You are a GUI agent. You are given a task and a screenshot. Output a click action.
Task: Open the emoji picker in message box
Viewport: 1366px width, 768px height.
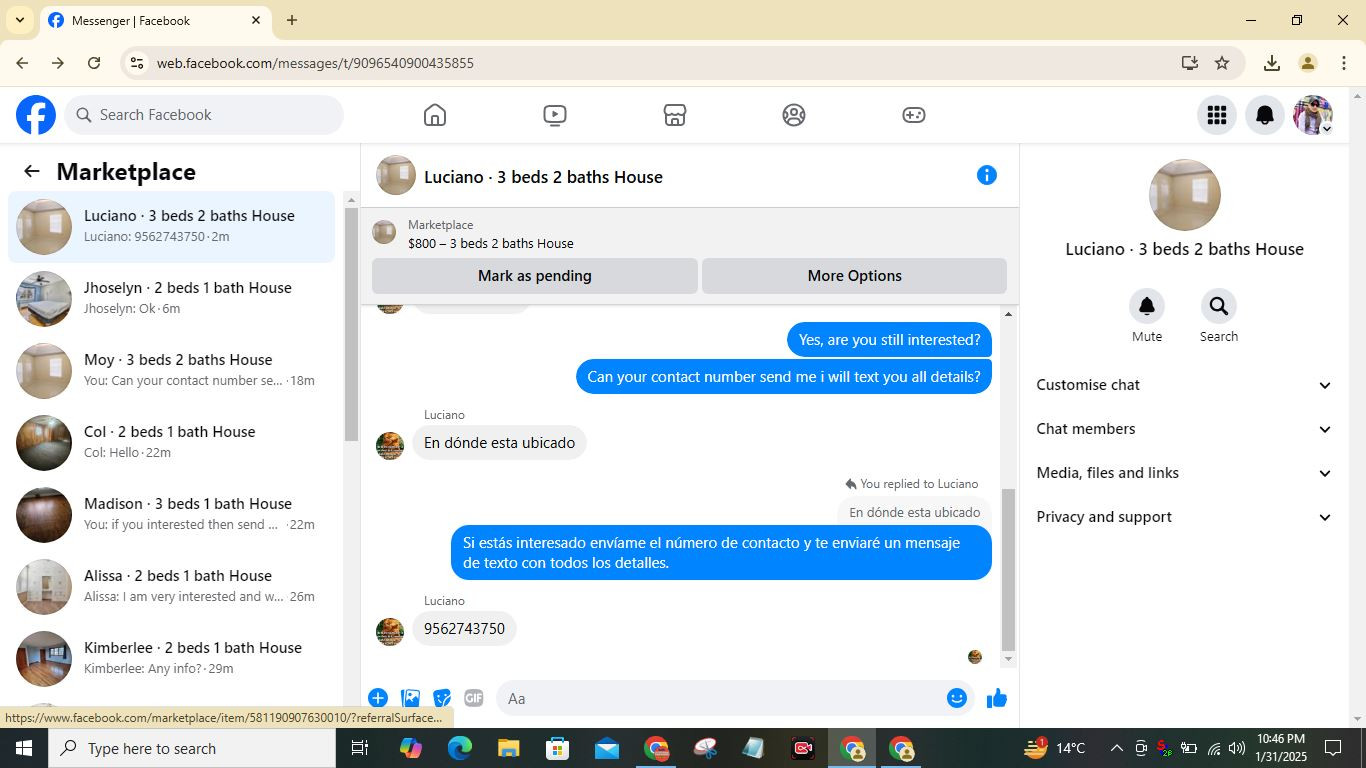pos(957,698)
